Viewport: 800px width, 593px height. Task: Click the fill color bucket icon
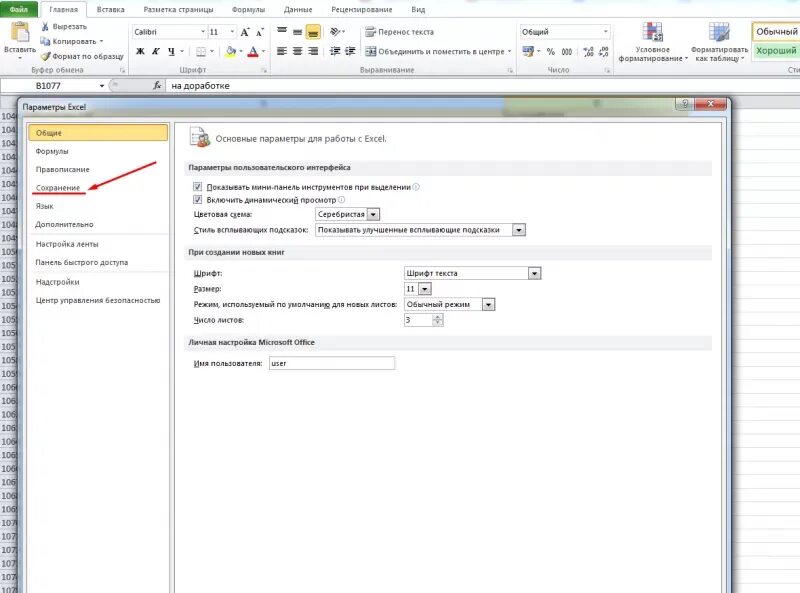pyautogui.click(x=231, y=52)
